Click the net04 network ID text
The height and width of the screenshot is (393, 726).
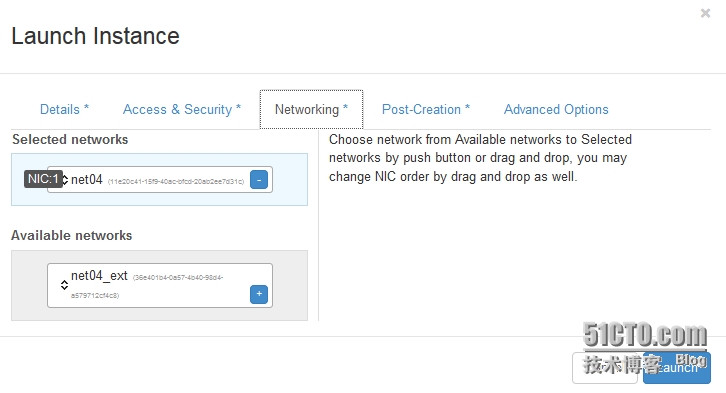point(176,181)
